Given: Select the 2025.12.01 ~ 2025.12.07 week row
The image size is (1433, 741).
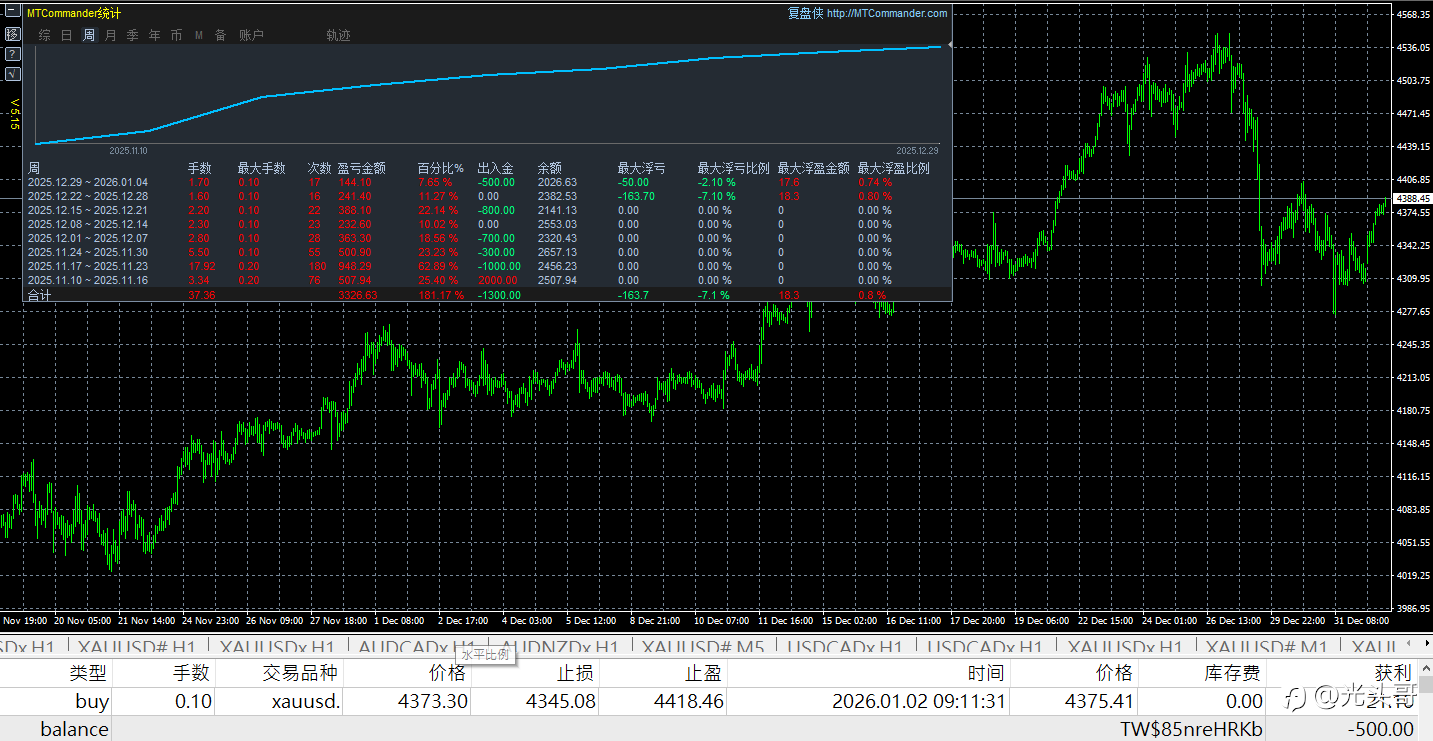Looking at the screenshot, I should [x=487, y=238].
